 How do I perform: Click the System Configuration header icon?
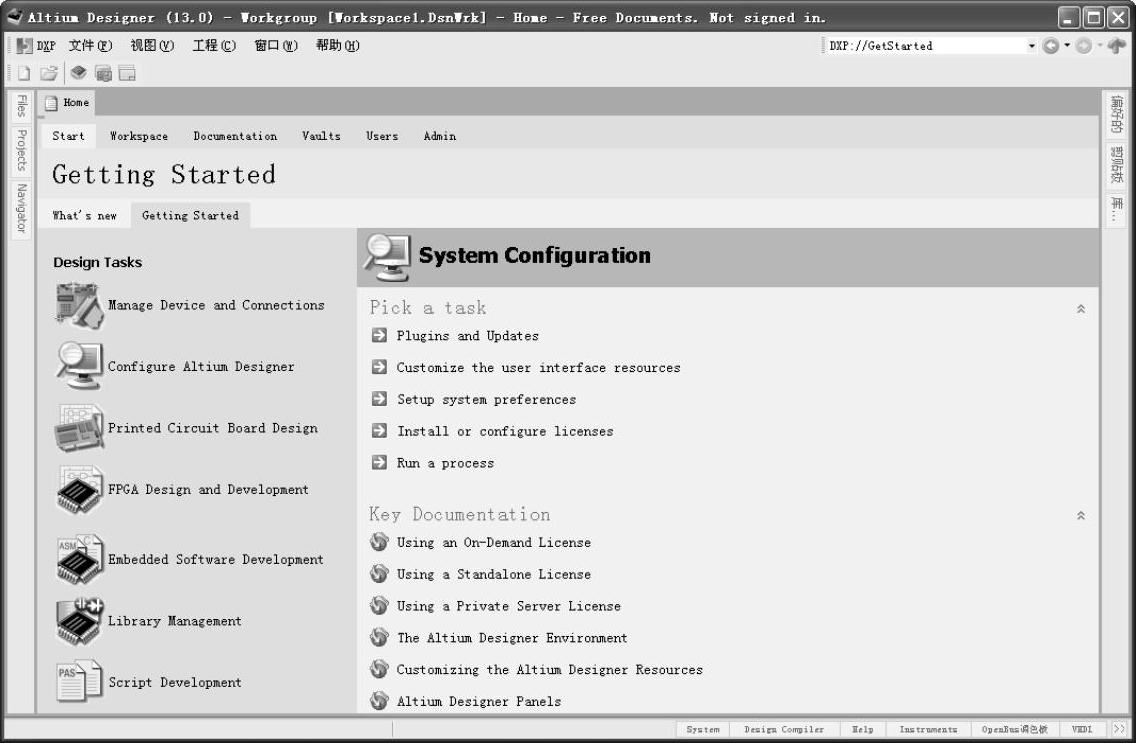pos(387,257)
